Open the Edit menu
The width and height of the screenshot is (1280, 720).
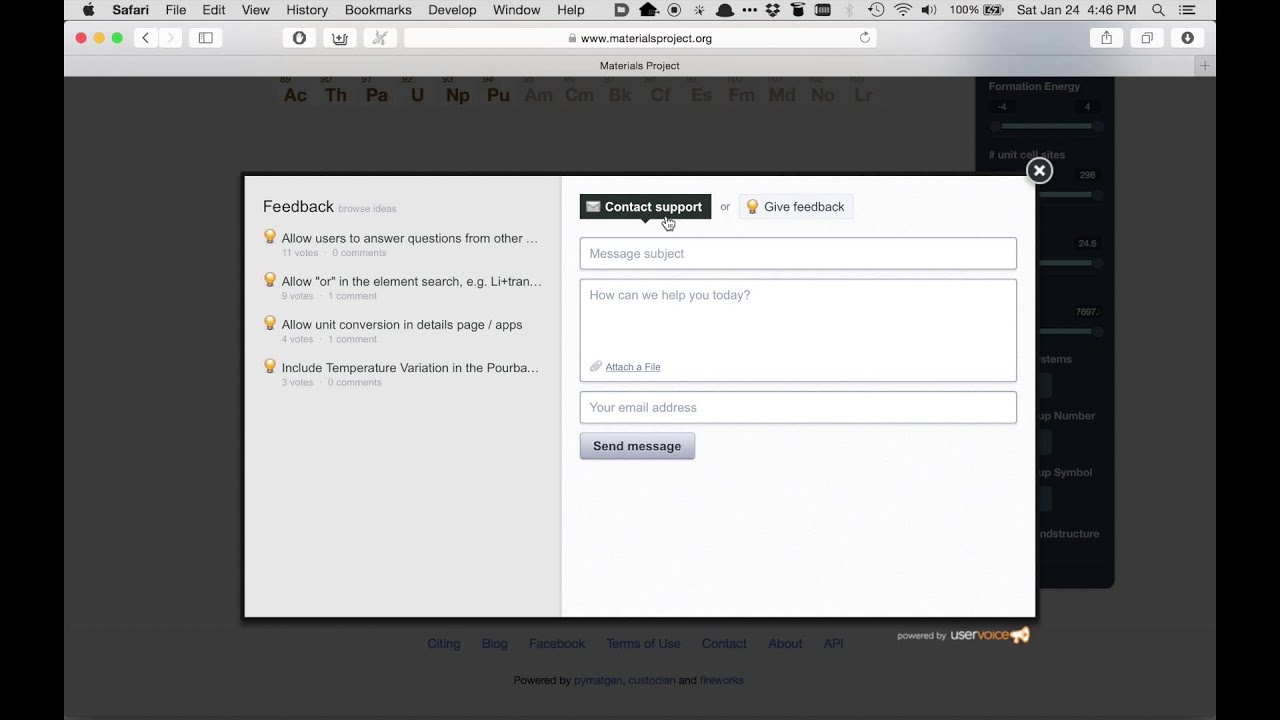click(214, 10)
